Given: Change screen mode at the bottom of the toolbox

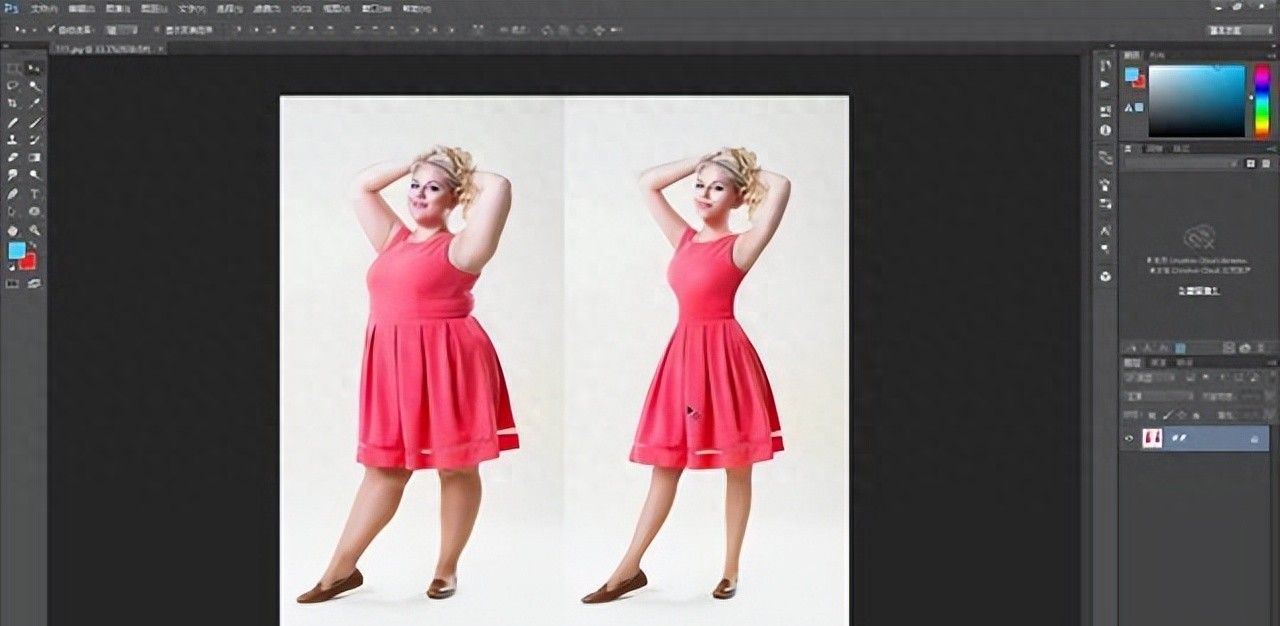Looking at the screenshot, I should (35, 283).
